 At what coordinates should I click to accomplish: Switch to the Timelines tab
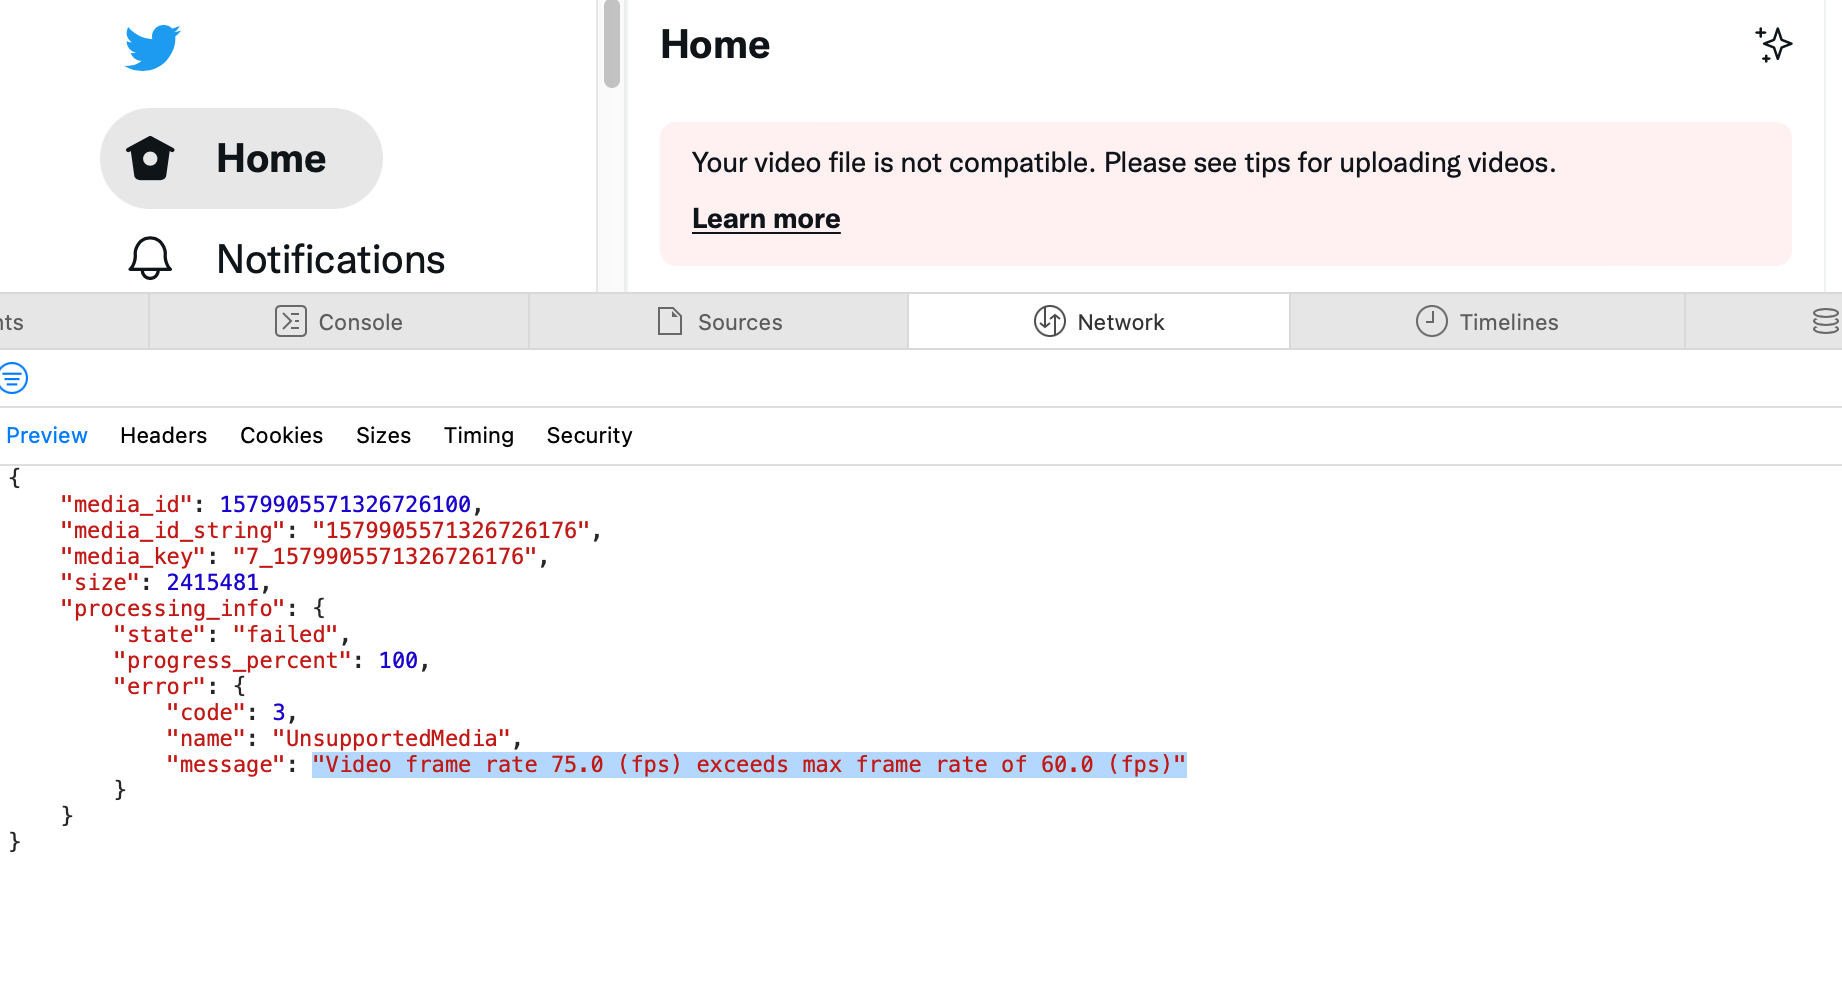(1487, 322)
